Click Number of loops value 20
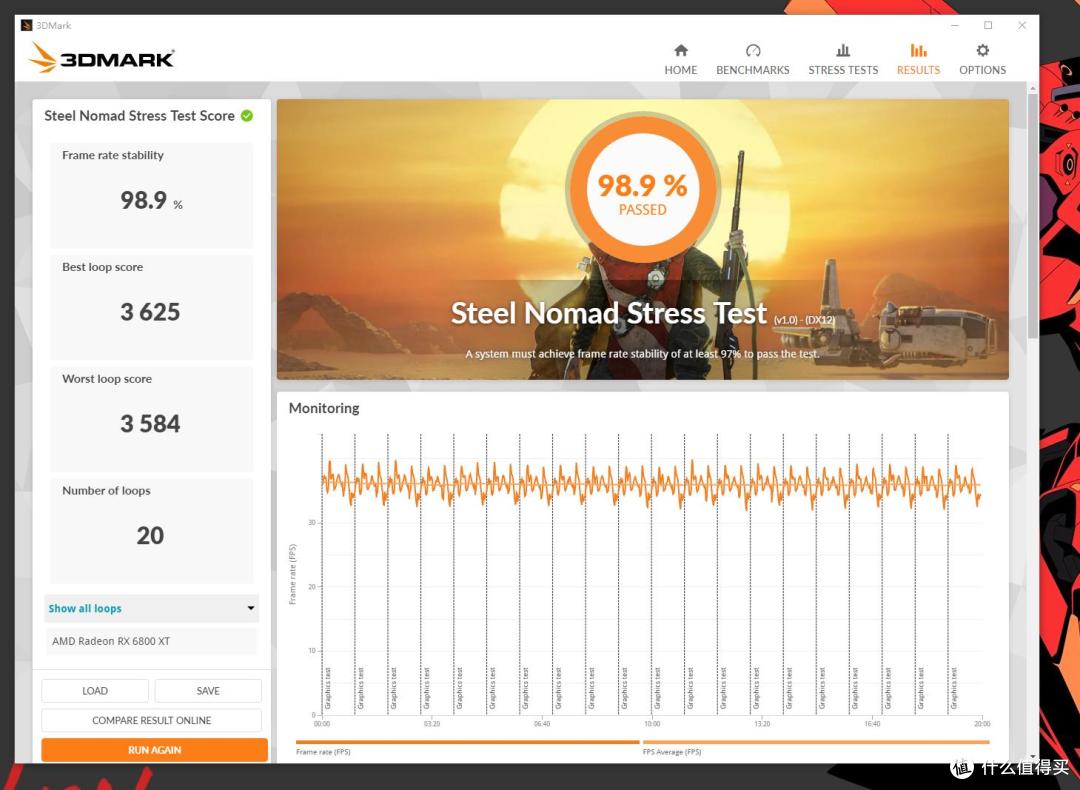Screen dimensions: 1080x790 point(150,535)
